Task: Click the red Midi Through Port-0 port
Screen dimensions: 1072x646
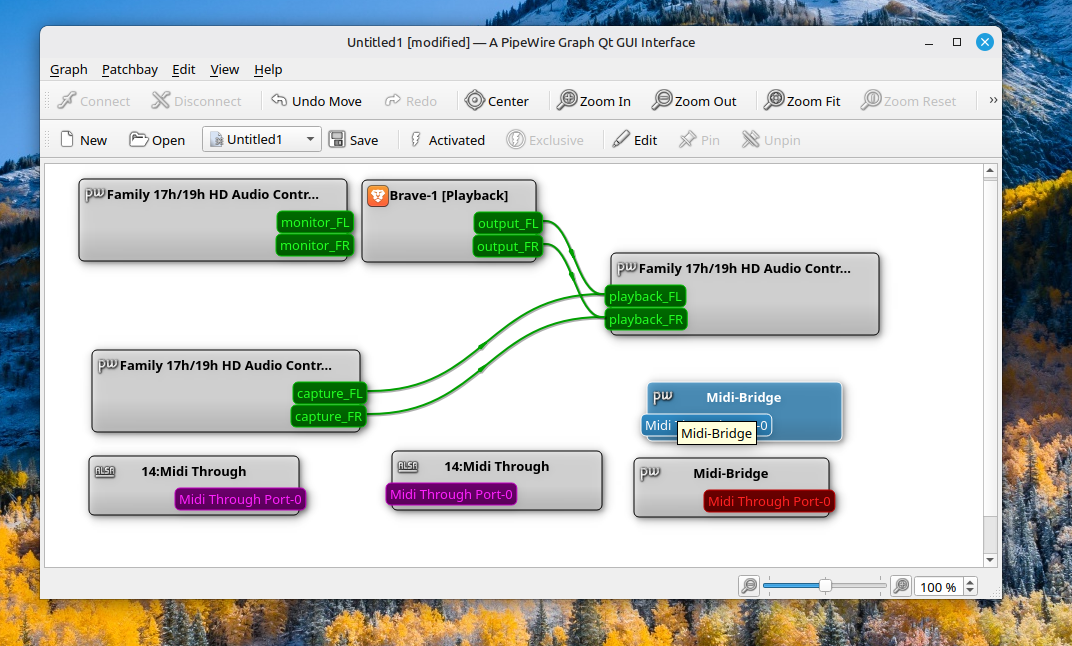Action: pyautogui.click(x=769, y=501)
